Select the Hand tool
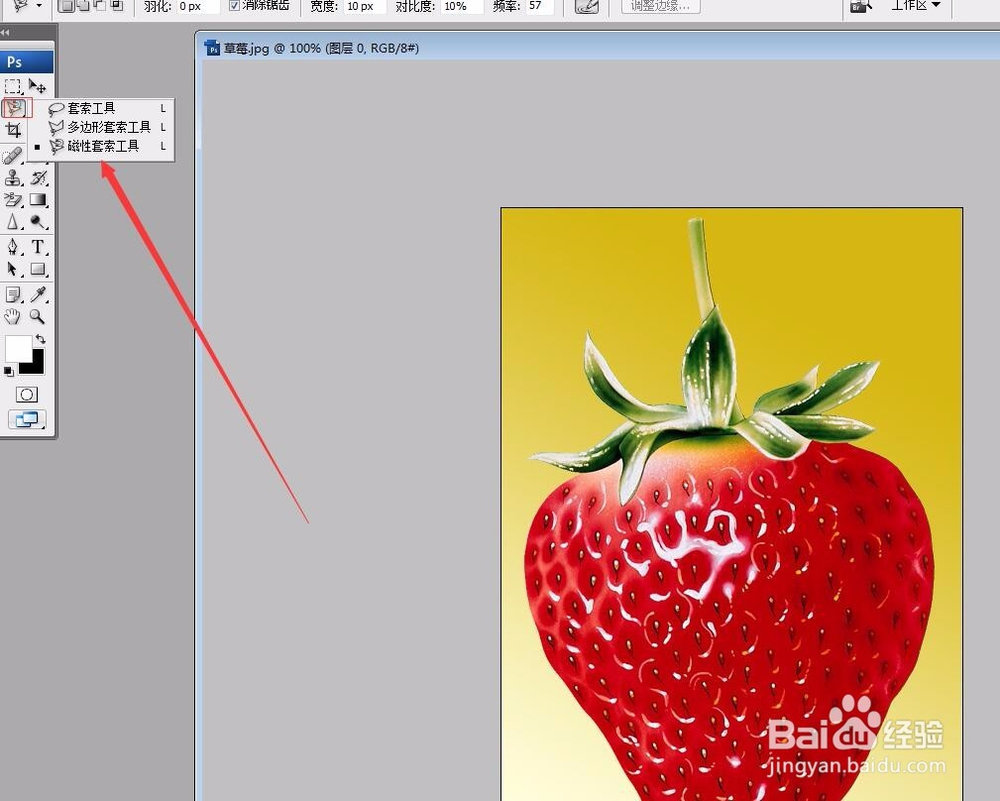The width and height of the screenshot is (1000, 801). pyautogui.click(x=13, y=316)
